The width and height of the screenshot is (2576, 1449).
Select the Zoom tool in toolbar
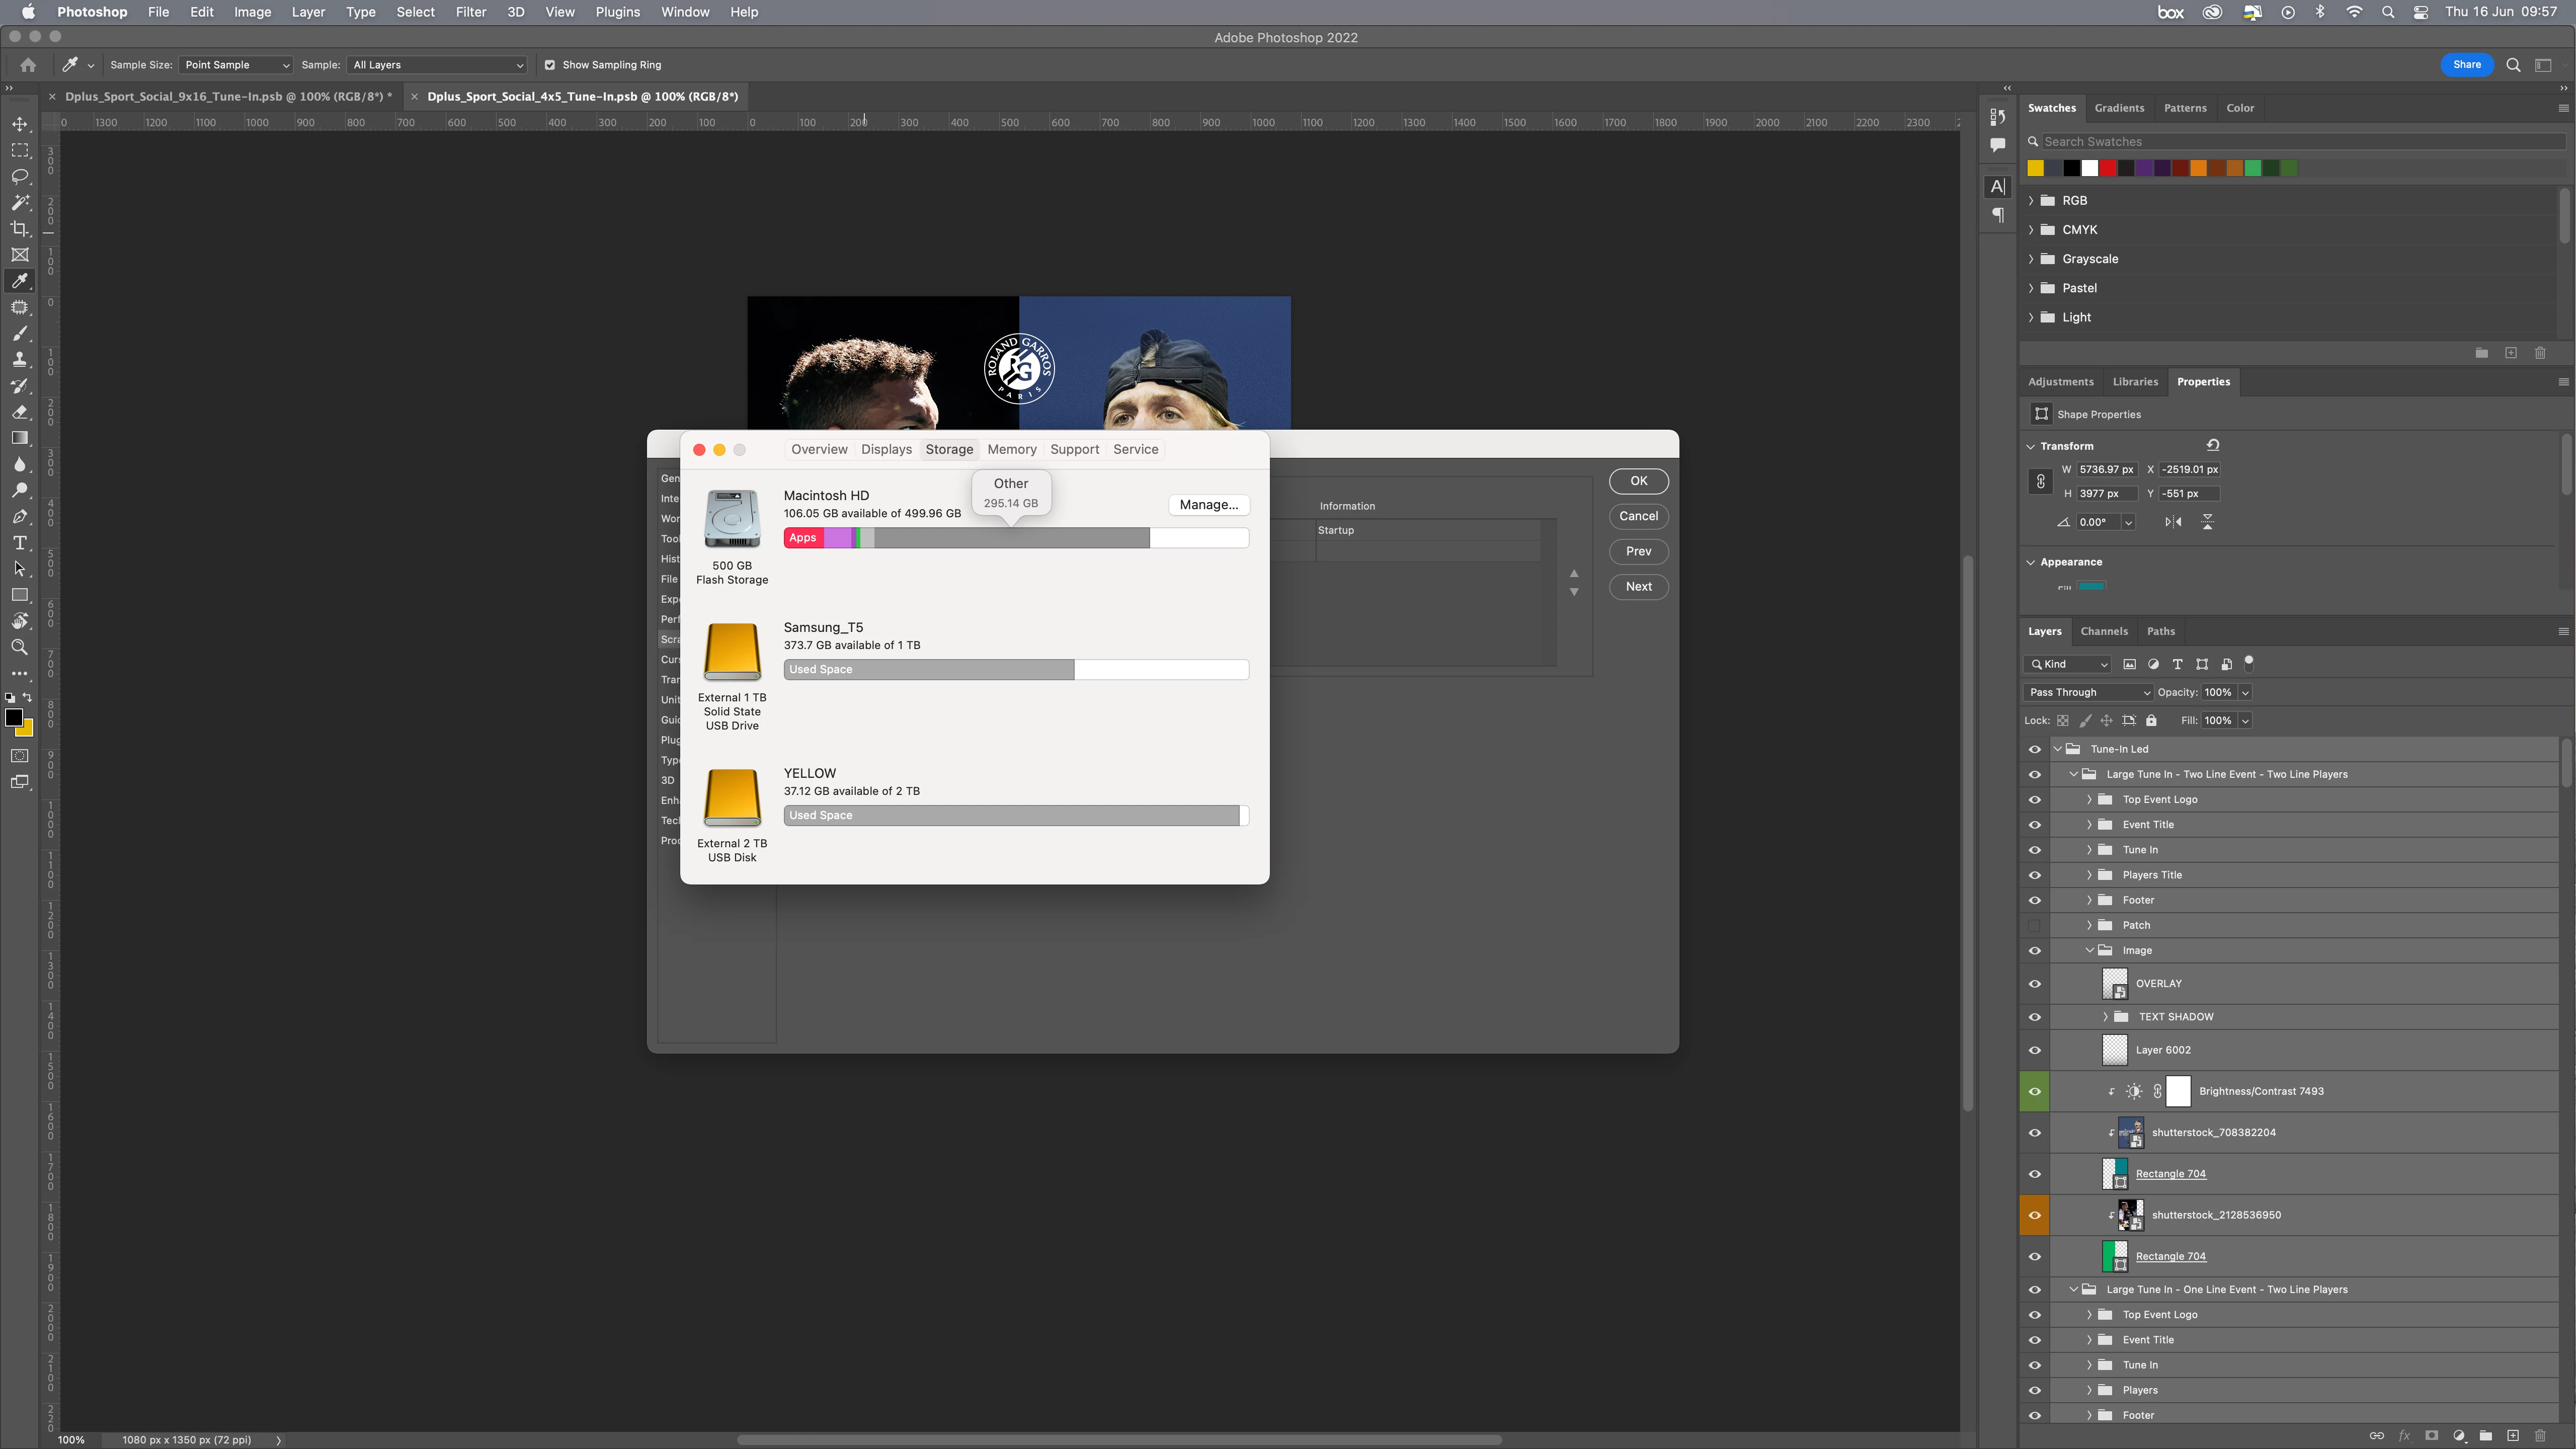click(x=20, y=647)
